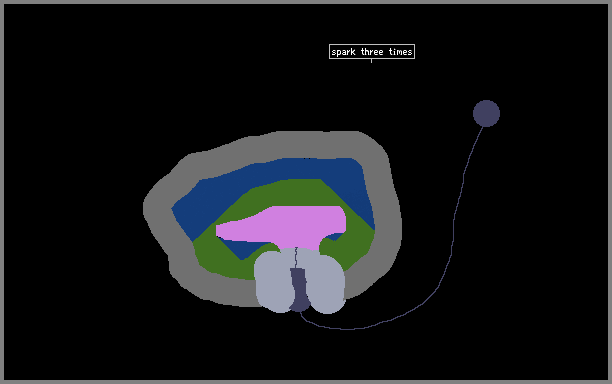Viewport: 612px width, 384px height.
Task: Click the dark purple plug between the lobes
Action: coord(299,289)
